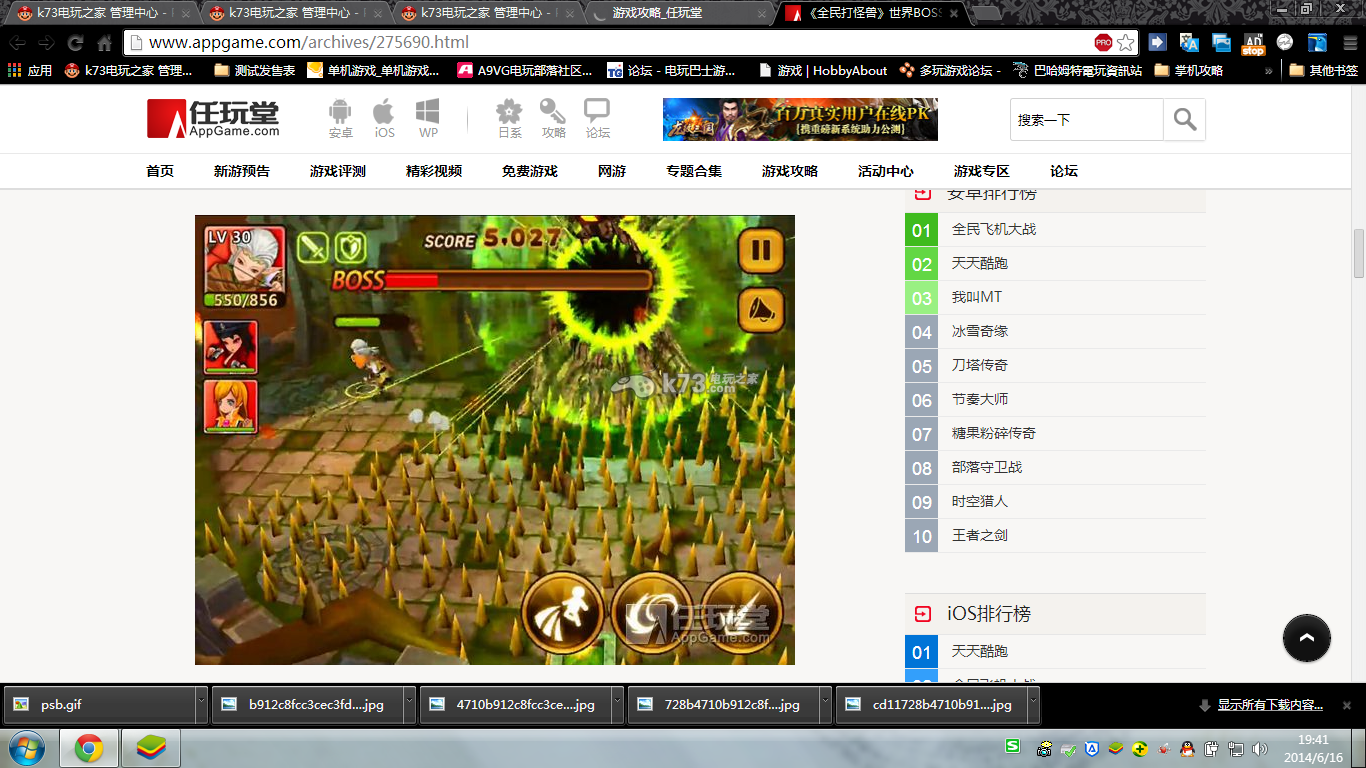This screenshot has height=768, width=1366.
Task: Click the blue arrow extension icon
Action: pyautogui.click(x=1157, y=42)
